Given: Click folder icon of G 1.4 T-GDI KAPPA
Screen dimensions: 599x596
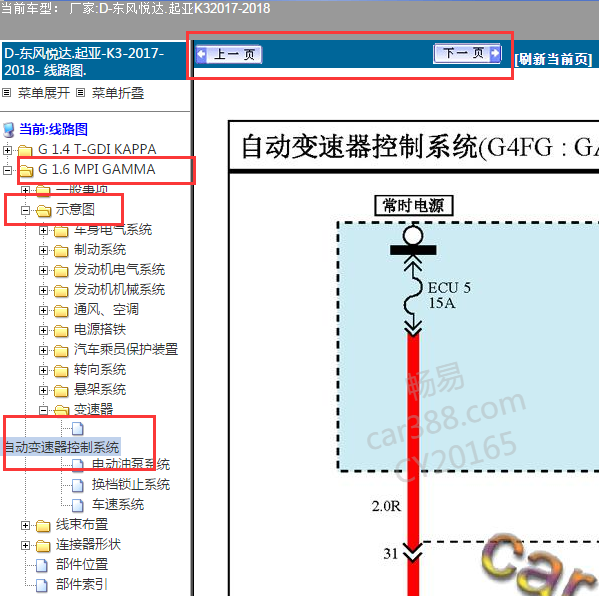Looking at the screenshot, I should tap(25, 150).
